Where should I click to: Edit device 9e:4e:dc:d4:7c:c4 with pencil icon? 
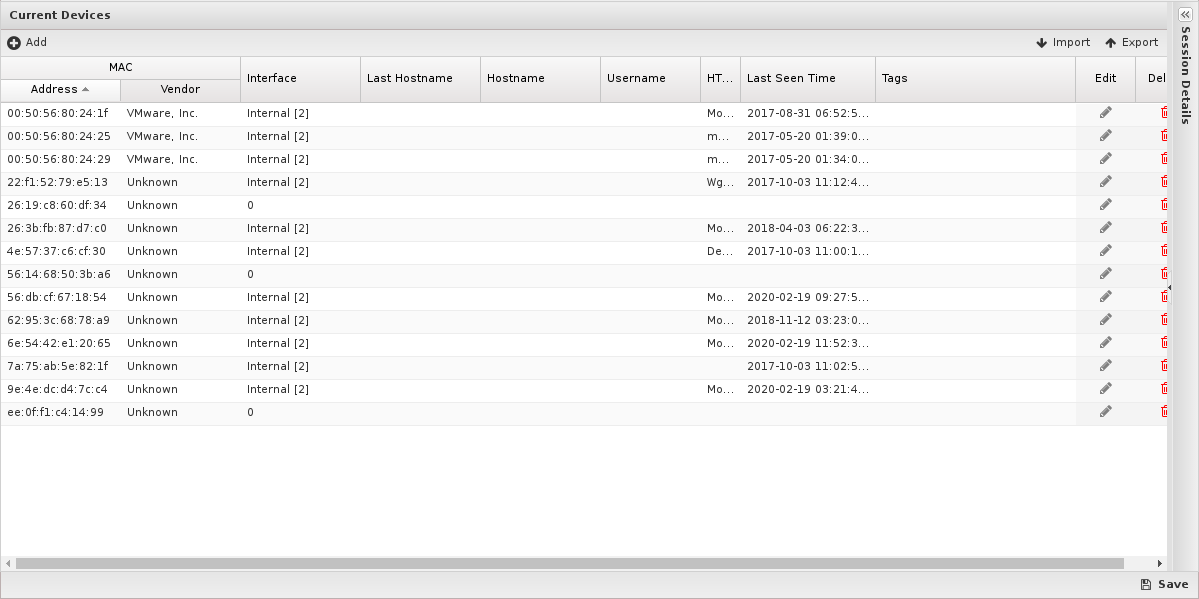pos(1105,389)
